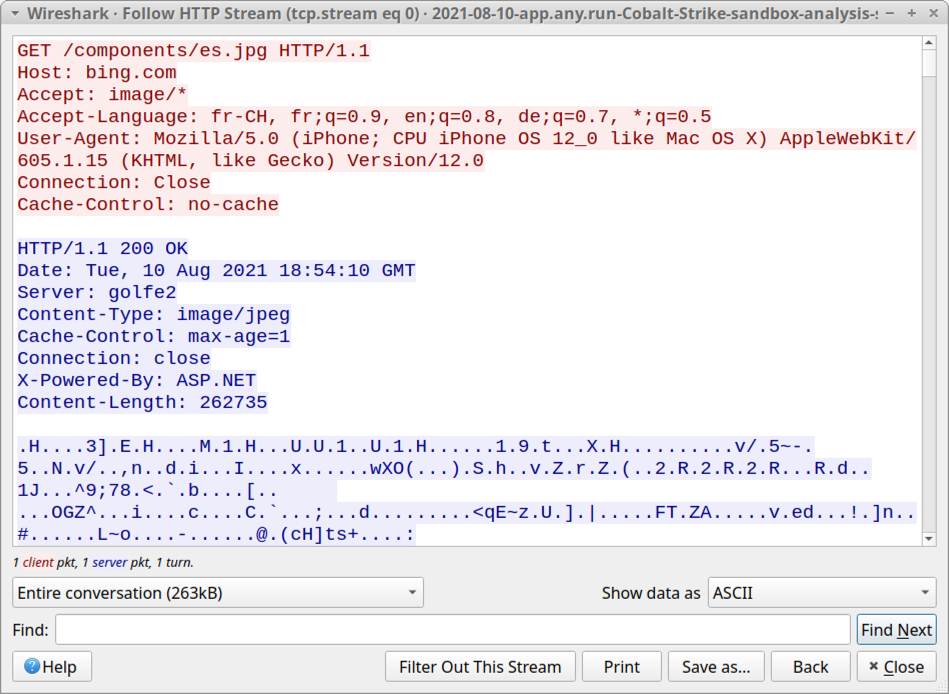Viewport: 949px width, 694px height.
Task: Click the Accept-Language header line
Action: (x=364, y=116)
